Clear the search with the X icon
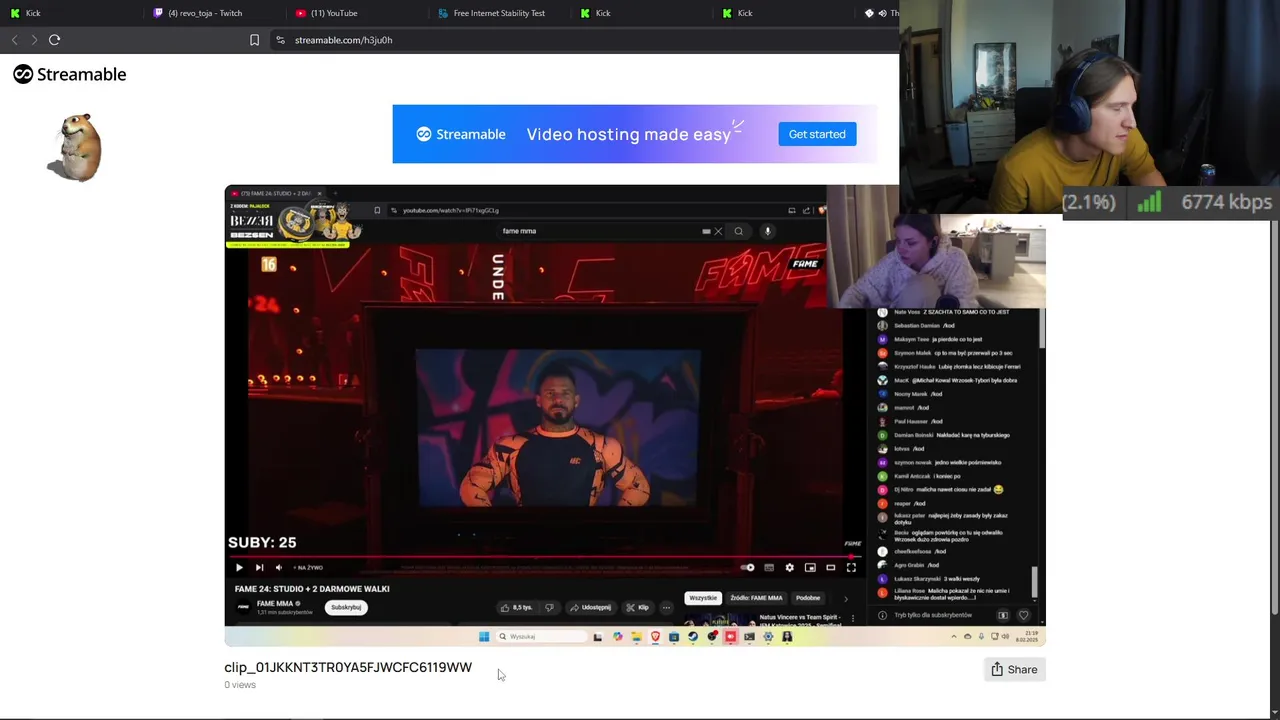Viewport: 1280px width, 720px height. (717, 231)
